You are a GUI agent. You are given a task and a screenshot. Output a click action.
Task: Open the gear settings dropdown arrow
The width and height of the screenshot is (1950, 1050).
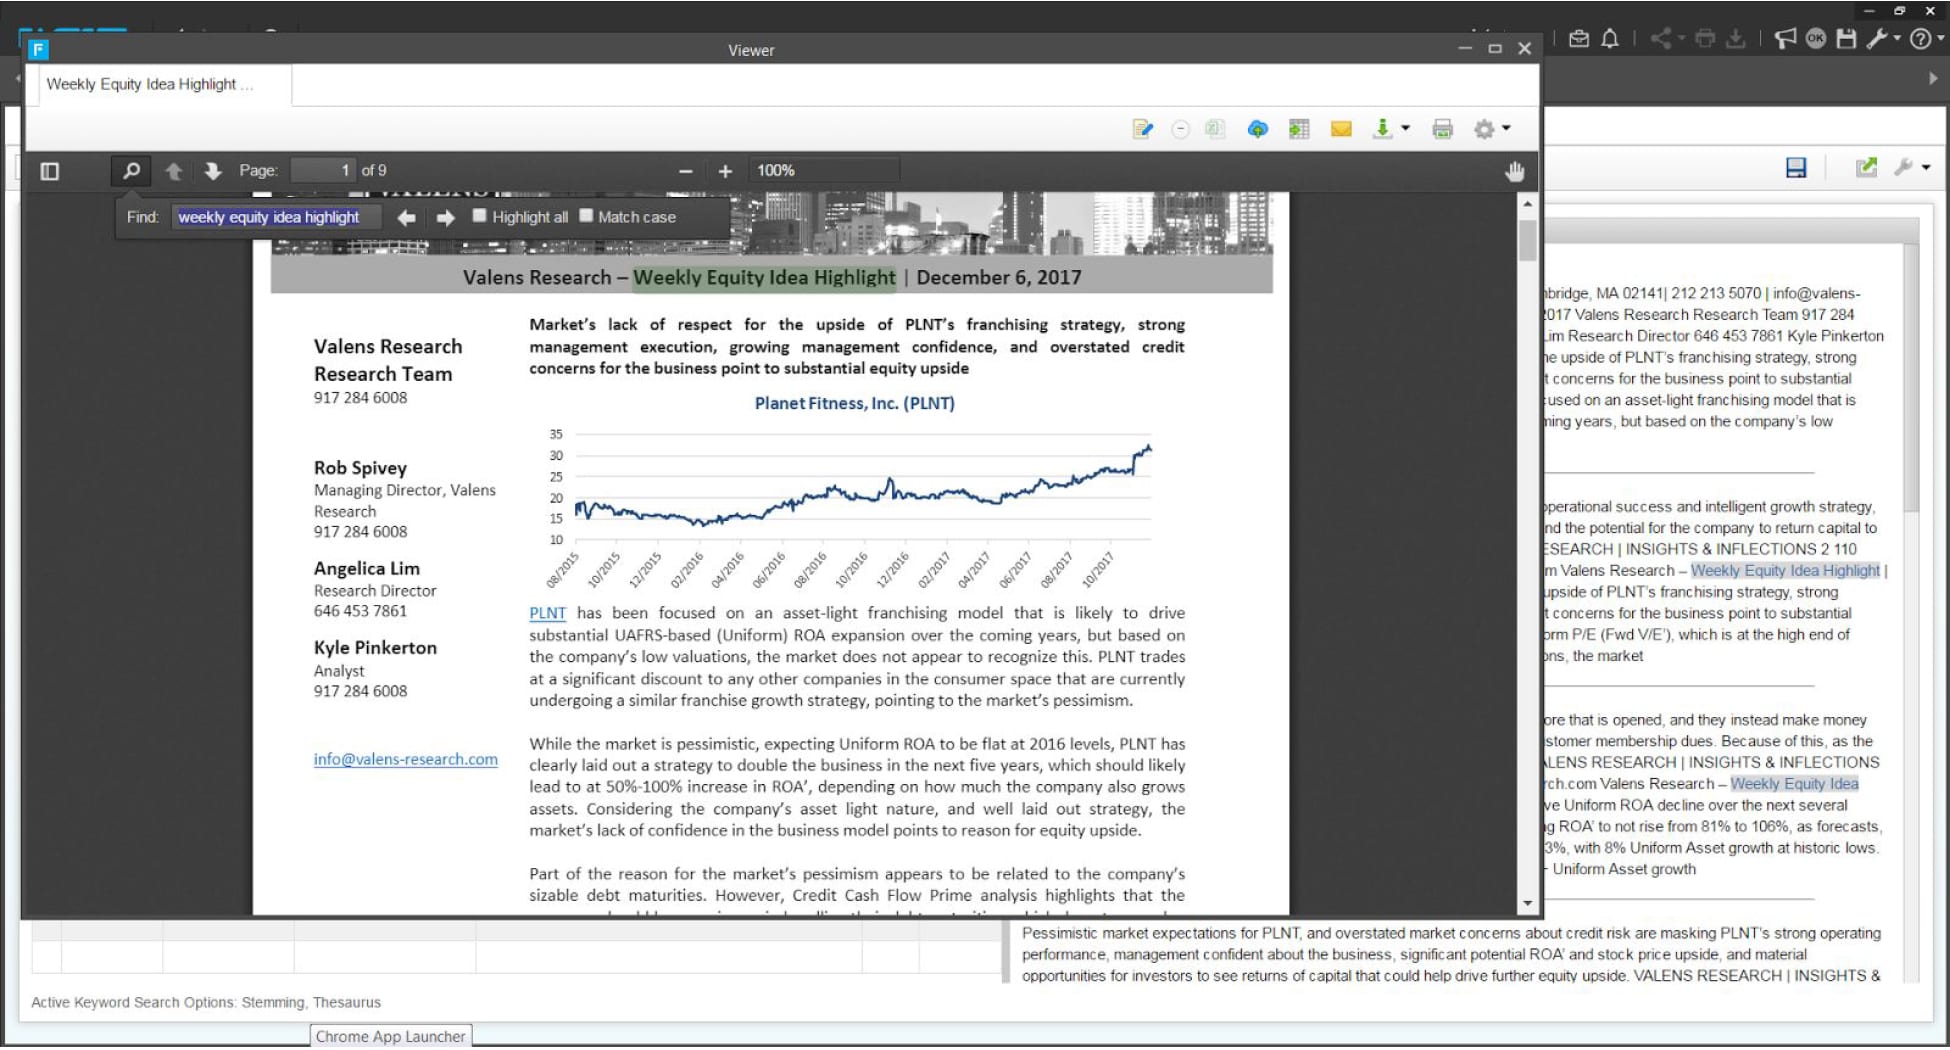click(x=1506, y=128)
